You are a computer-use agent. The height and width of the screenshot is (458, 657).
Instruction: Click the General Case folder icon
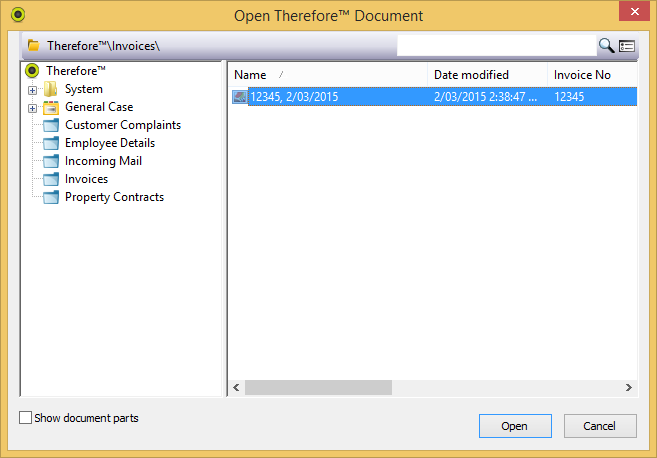pos(50,107)
